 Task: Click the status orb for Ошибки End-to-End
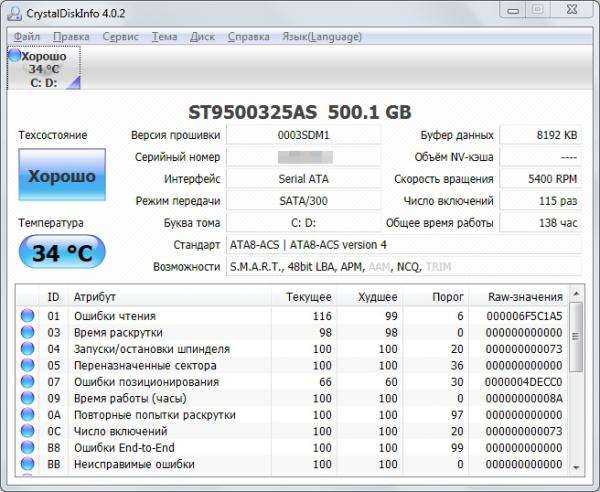(28, 448)
